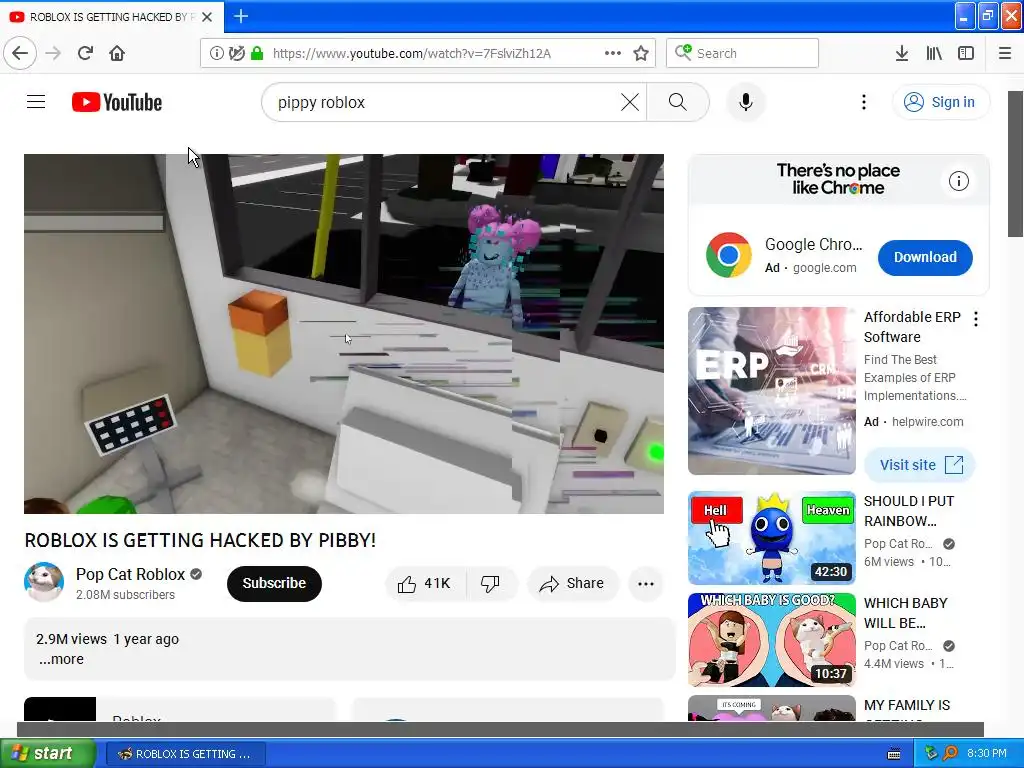1024x768 pixels.
Task: Click the on-screen keyboard tray icon
Action: (x=894, y=754)
